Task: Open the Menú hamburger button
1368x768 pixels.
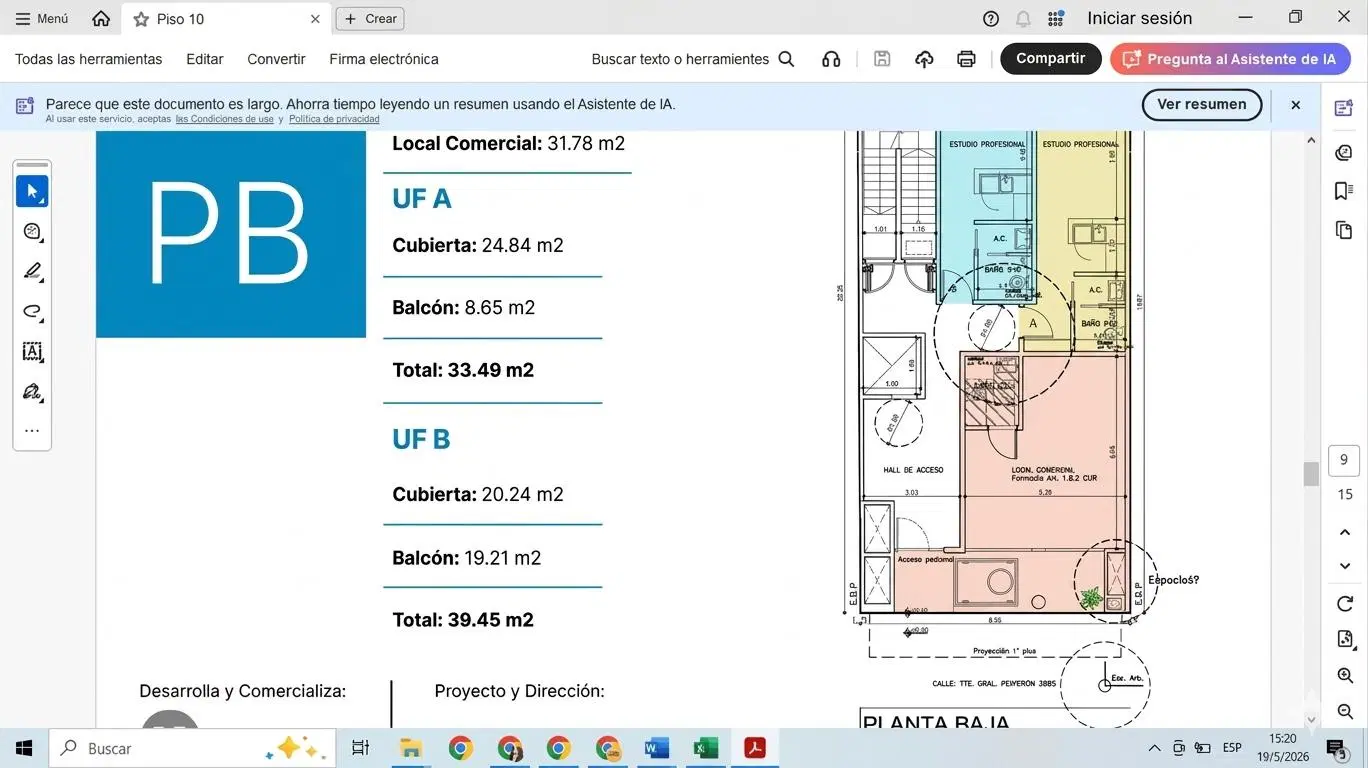Action: 42,18
